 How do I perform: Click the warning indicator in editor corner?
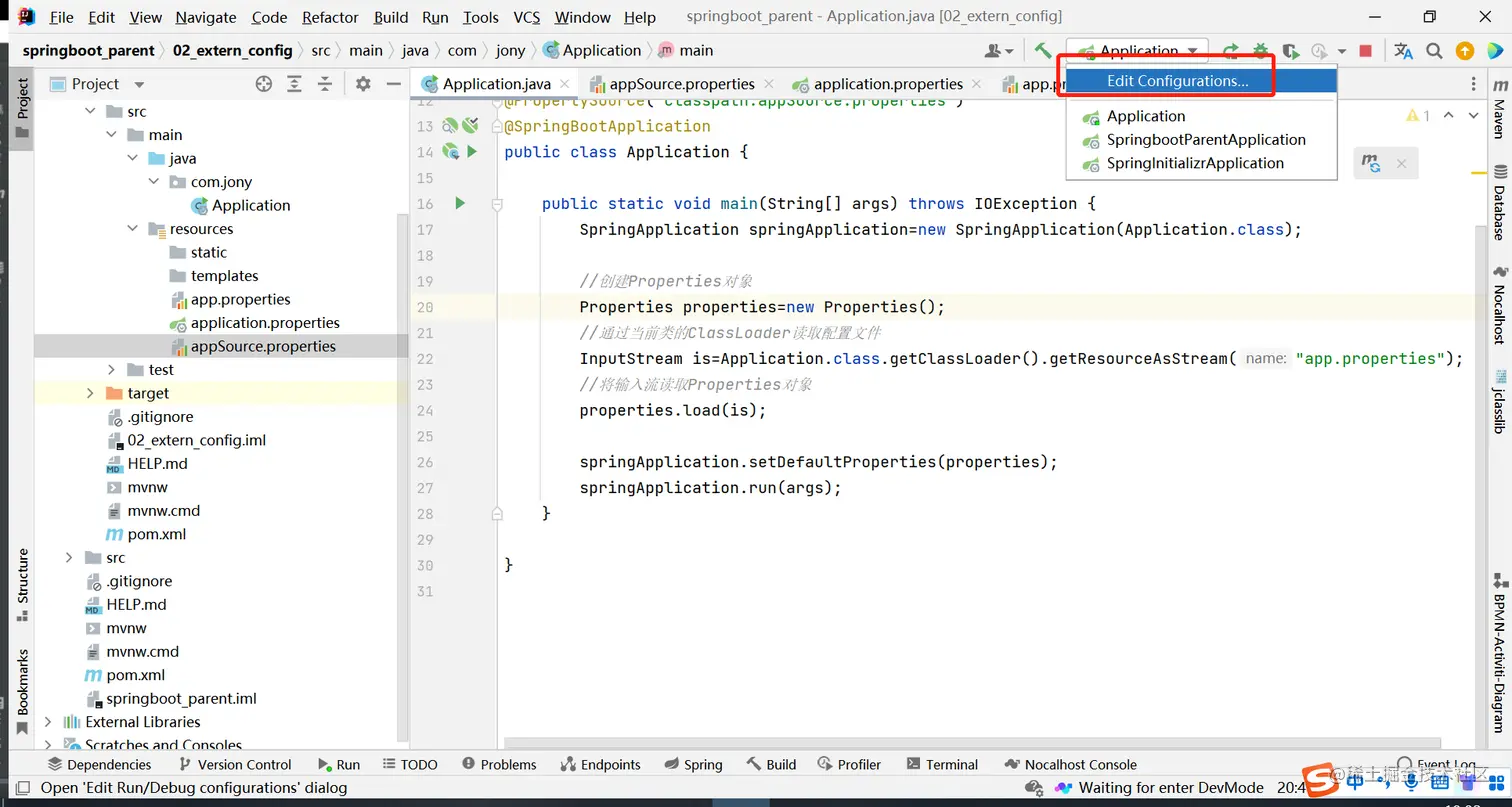click(1418, 116)
